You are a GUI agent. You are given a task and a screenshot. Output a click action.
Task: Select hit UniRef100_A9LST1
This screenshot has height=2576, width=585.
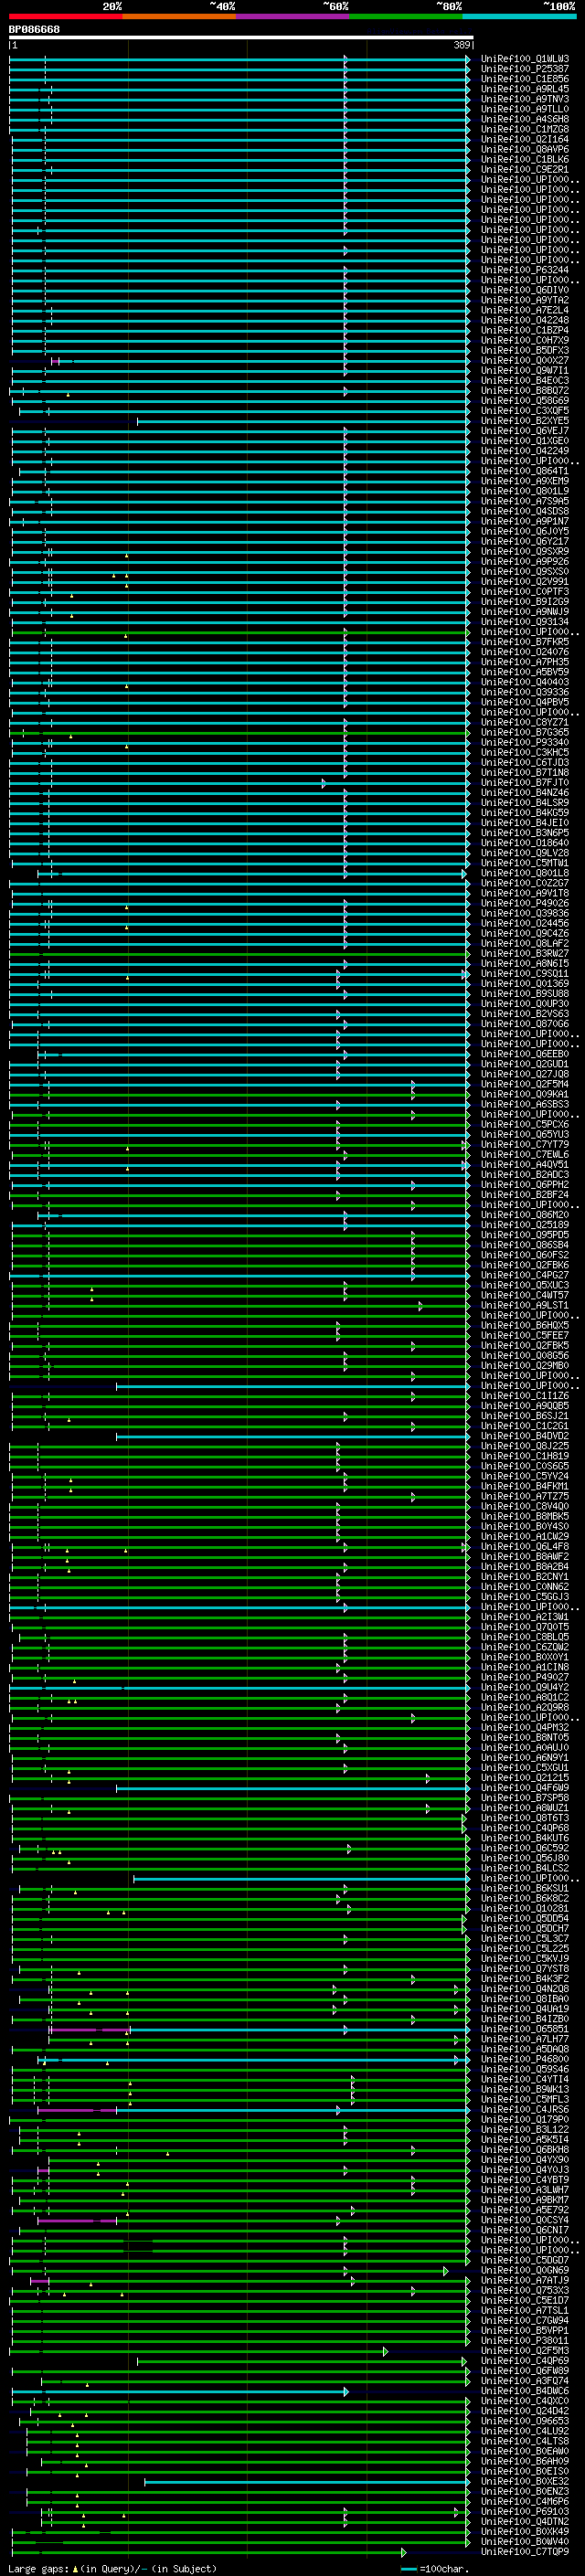tap(525, 1306)
